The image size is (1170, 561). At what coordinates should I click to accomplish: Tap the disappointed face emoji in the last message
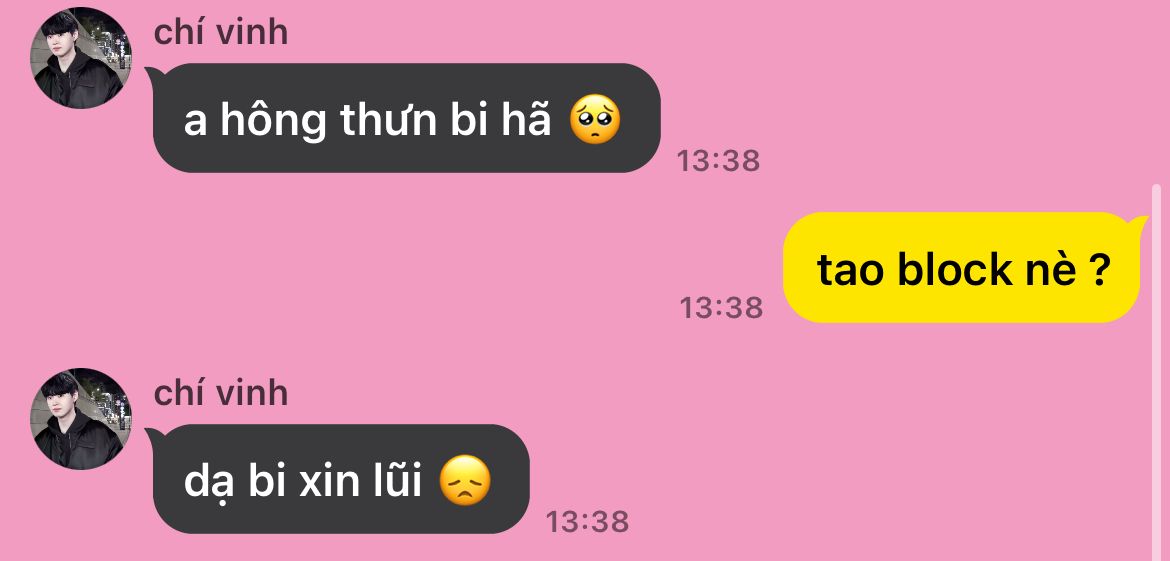click(465, 482)
